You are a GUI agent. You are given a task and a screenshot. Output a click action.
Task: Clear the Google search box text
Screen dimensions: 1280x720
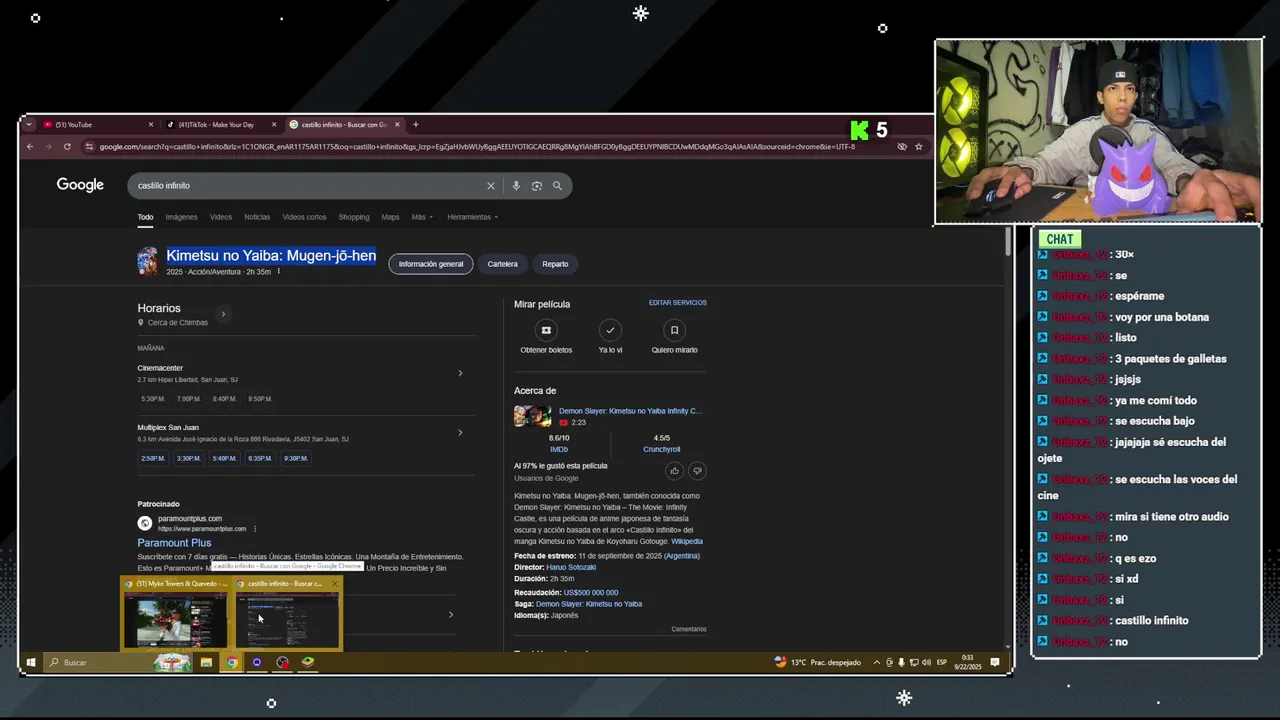[491, 186]
